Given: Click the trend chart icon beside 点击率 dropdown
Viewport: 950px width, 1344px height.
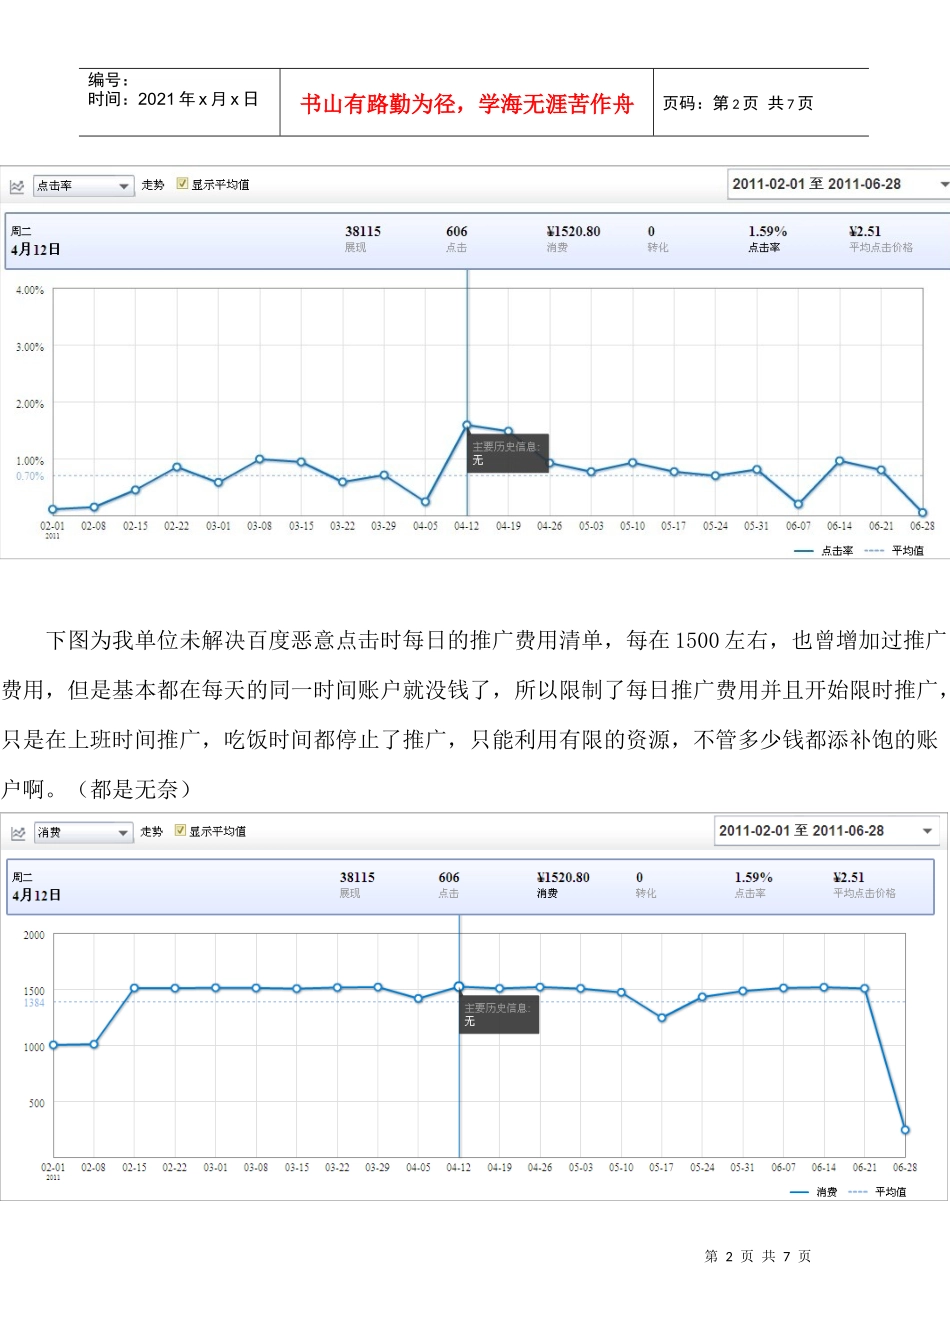Looking at the screenshot, I should pyautogui.click(x=17, y=186).
